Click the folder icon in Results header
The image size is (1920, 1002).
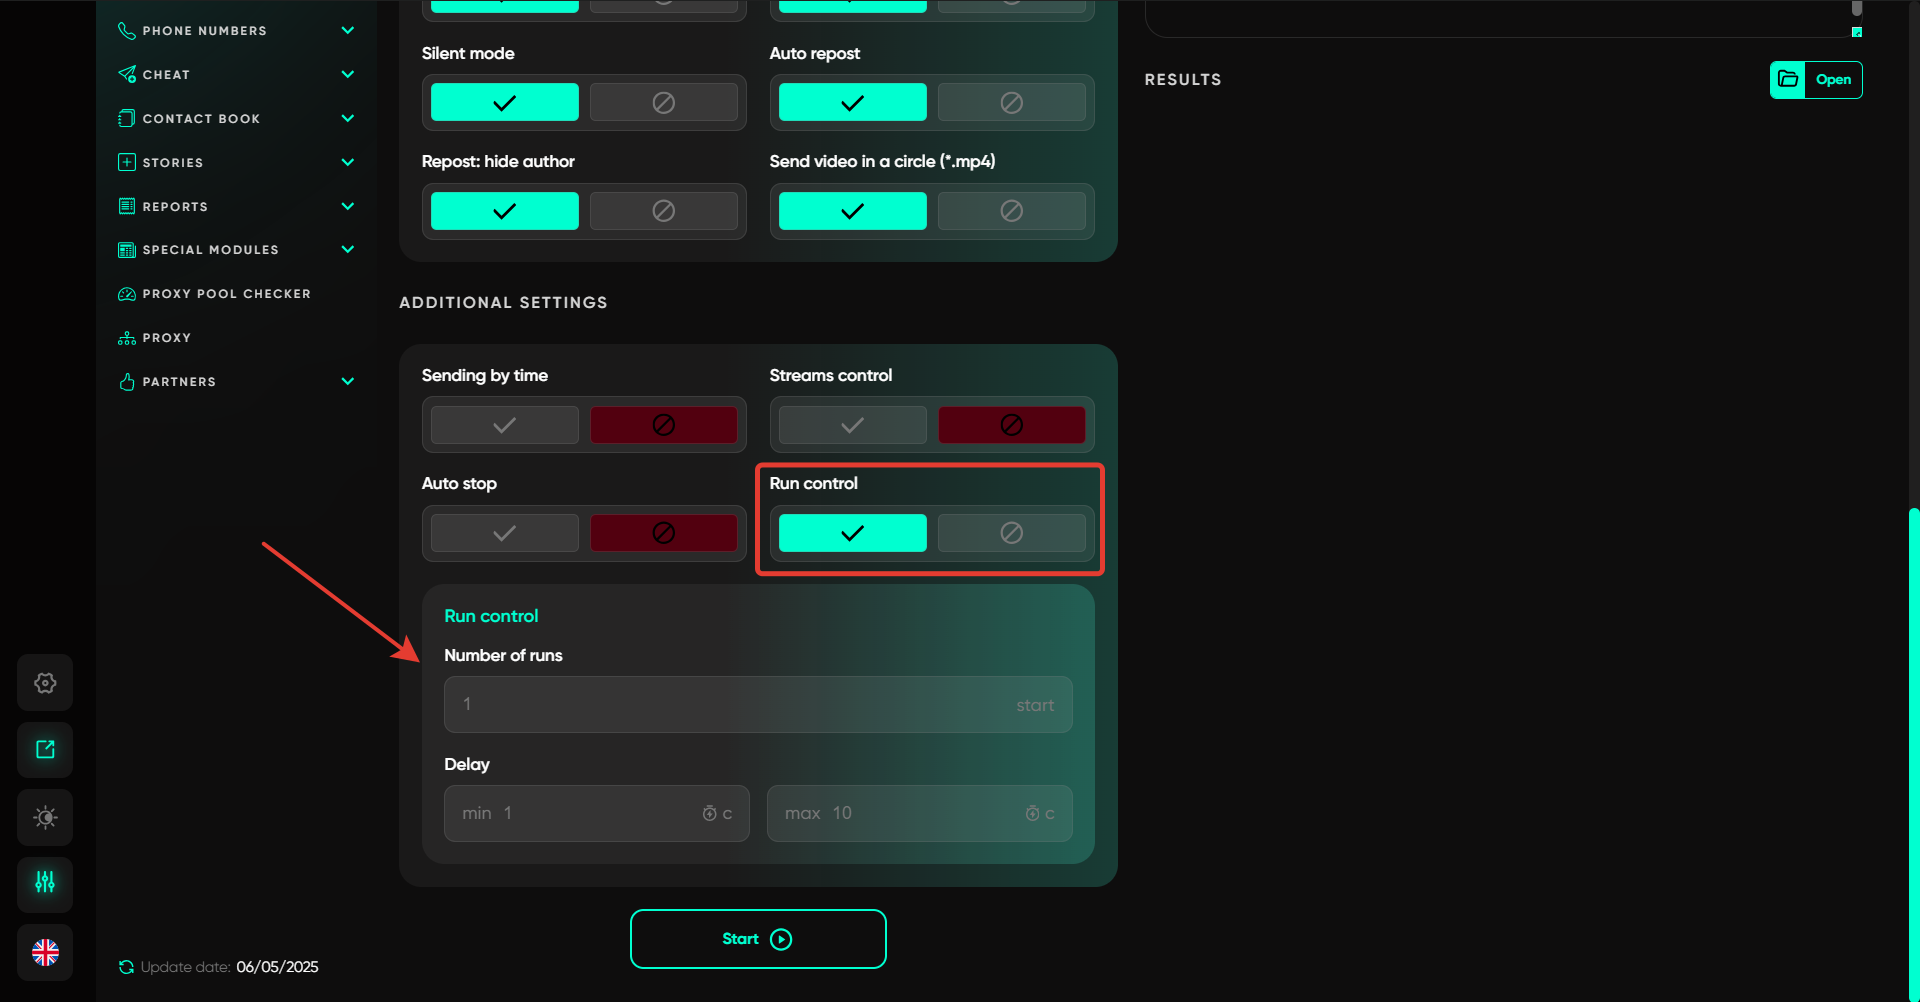point(1788,80)
